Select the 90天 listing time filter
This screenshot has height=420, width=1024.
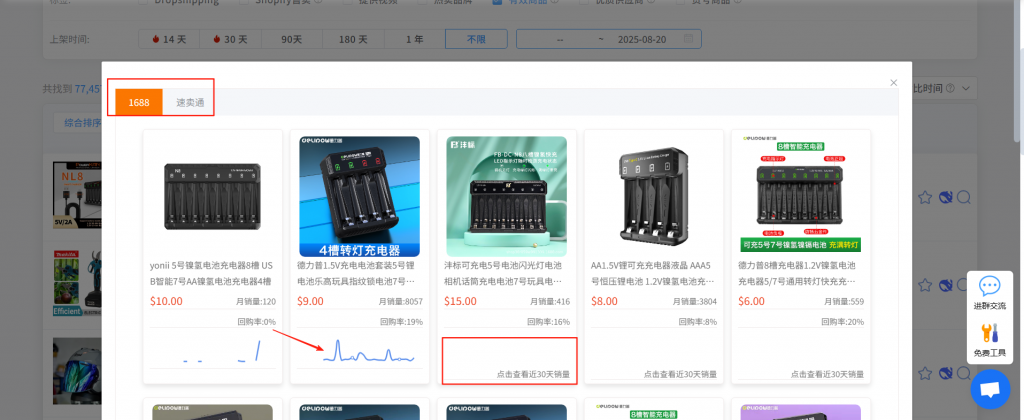(x=291, y=39)
